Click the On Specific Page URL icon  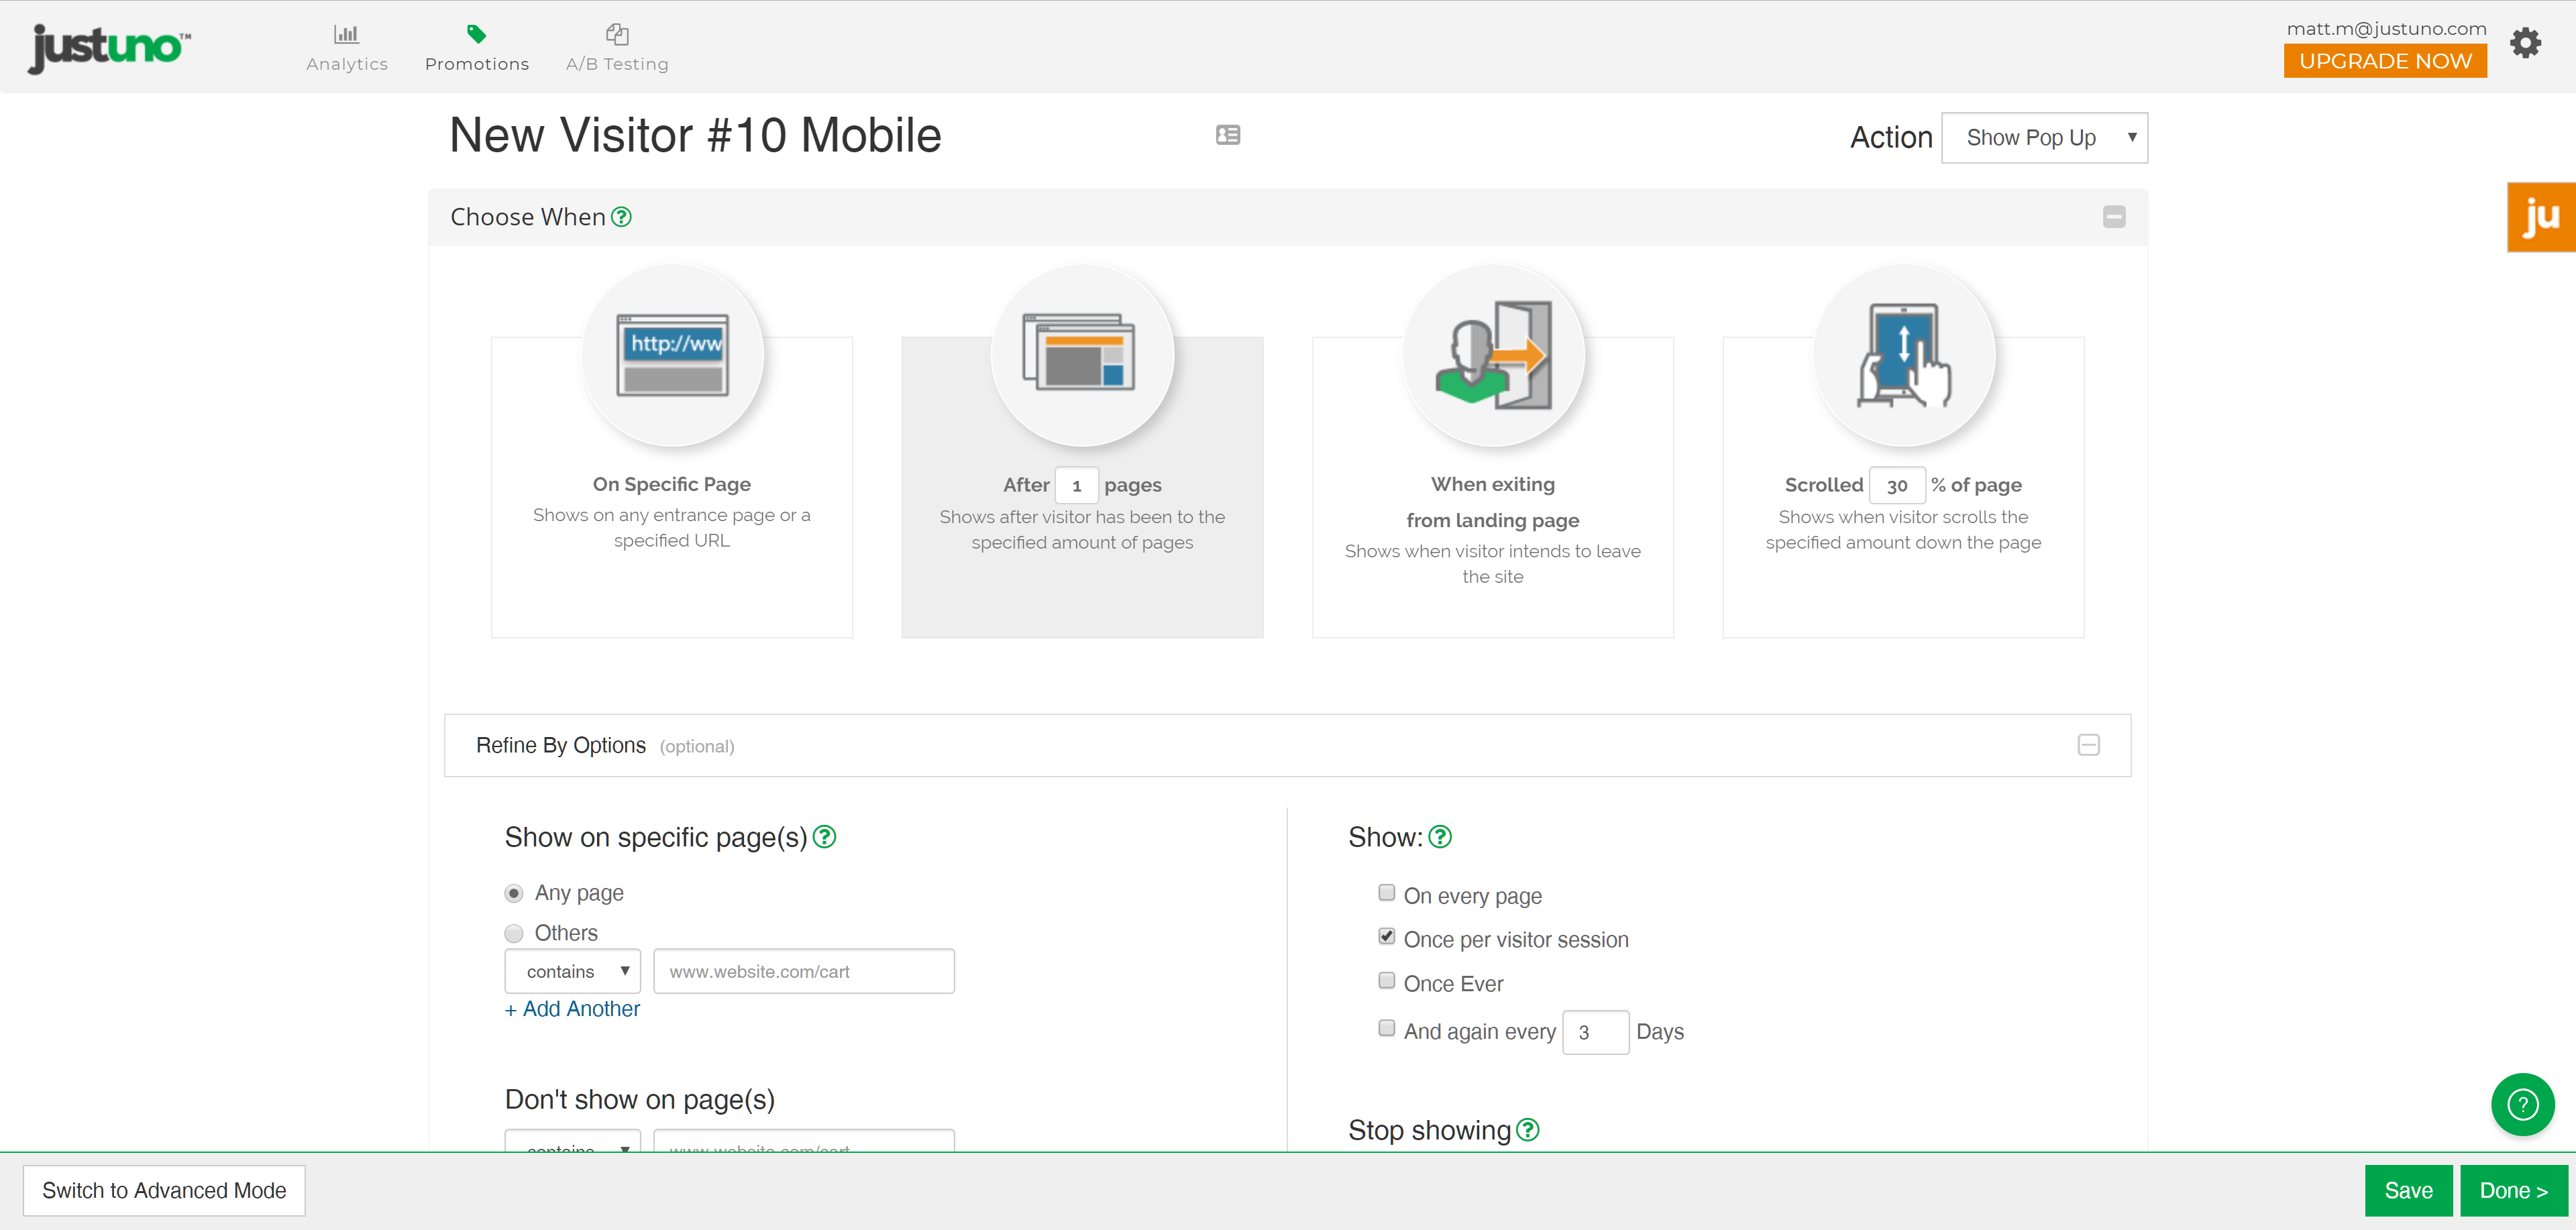672,355
